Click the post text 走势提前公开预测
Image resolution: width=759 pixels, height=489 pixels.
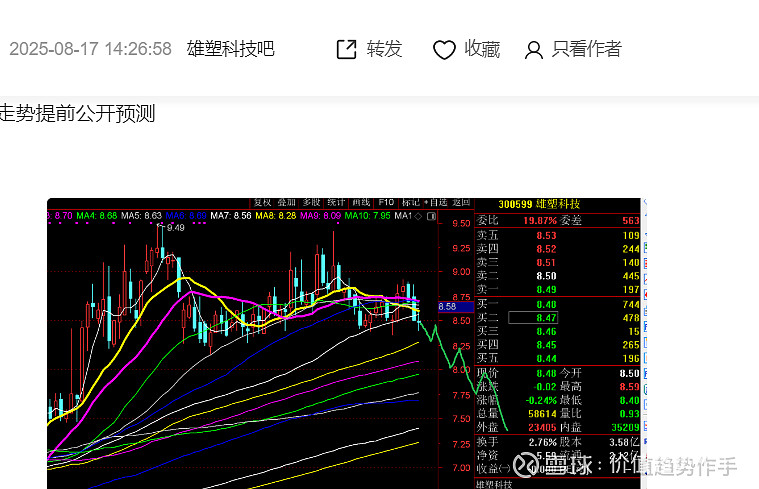click(77, 113)
